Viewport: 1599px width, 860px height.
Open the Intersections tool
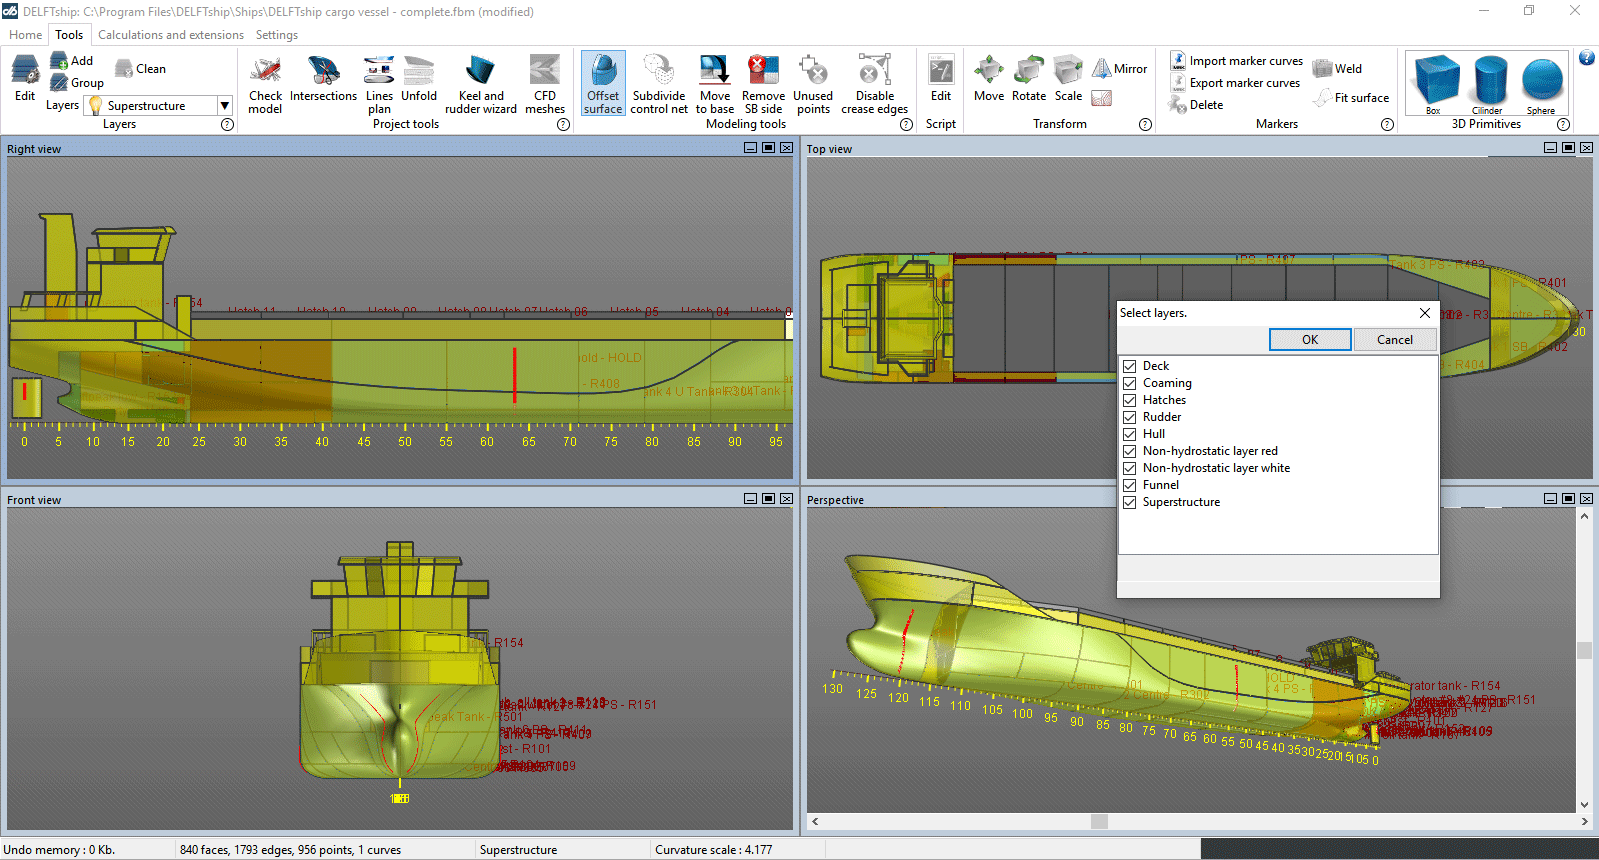323,80
